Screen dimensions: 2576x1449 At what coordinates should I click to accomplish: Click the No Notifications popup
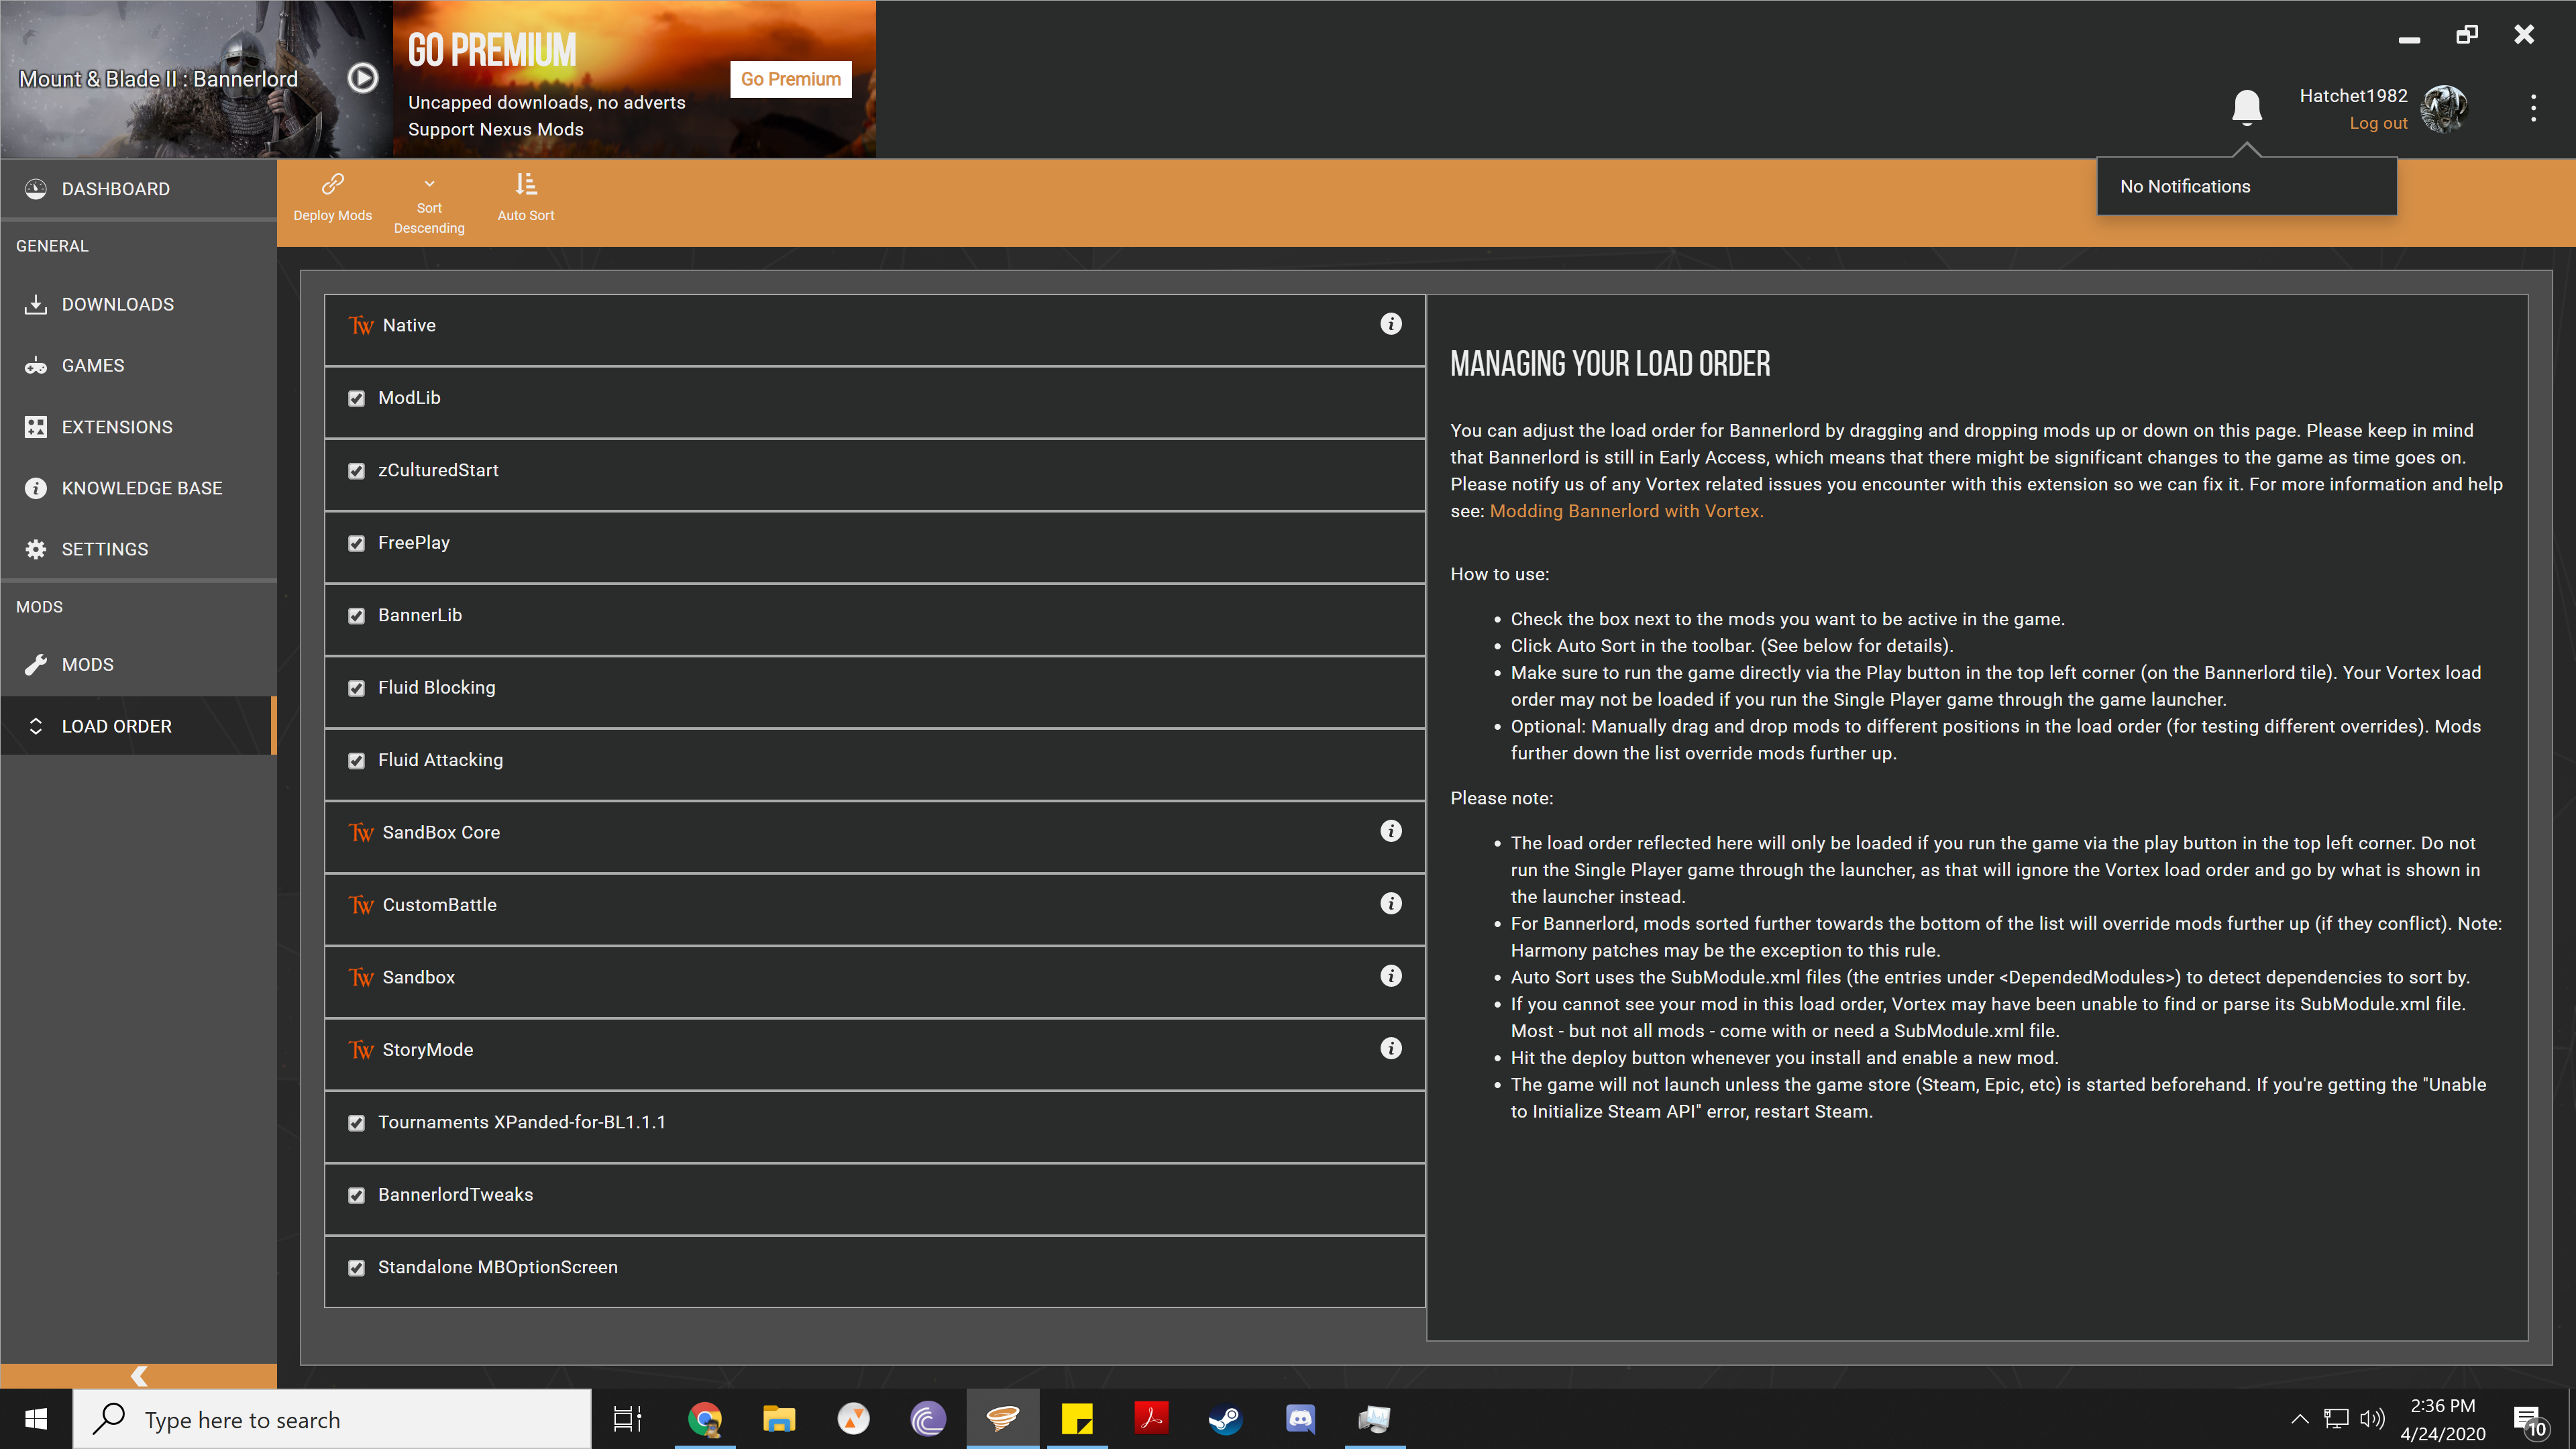[x=2246, y=186]
